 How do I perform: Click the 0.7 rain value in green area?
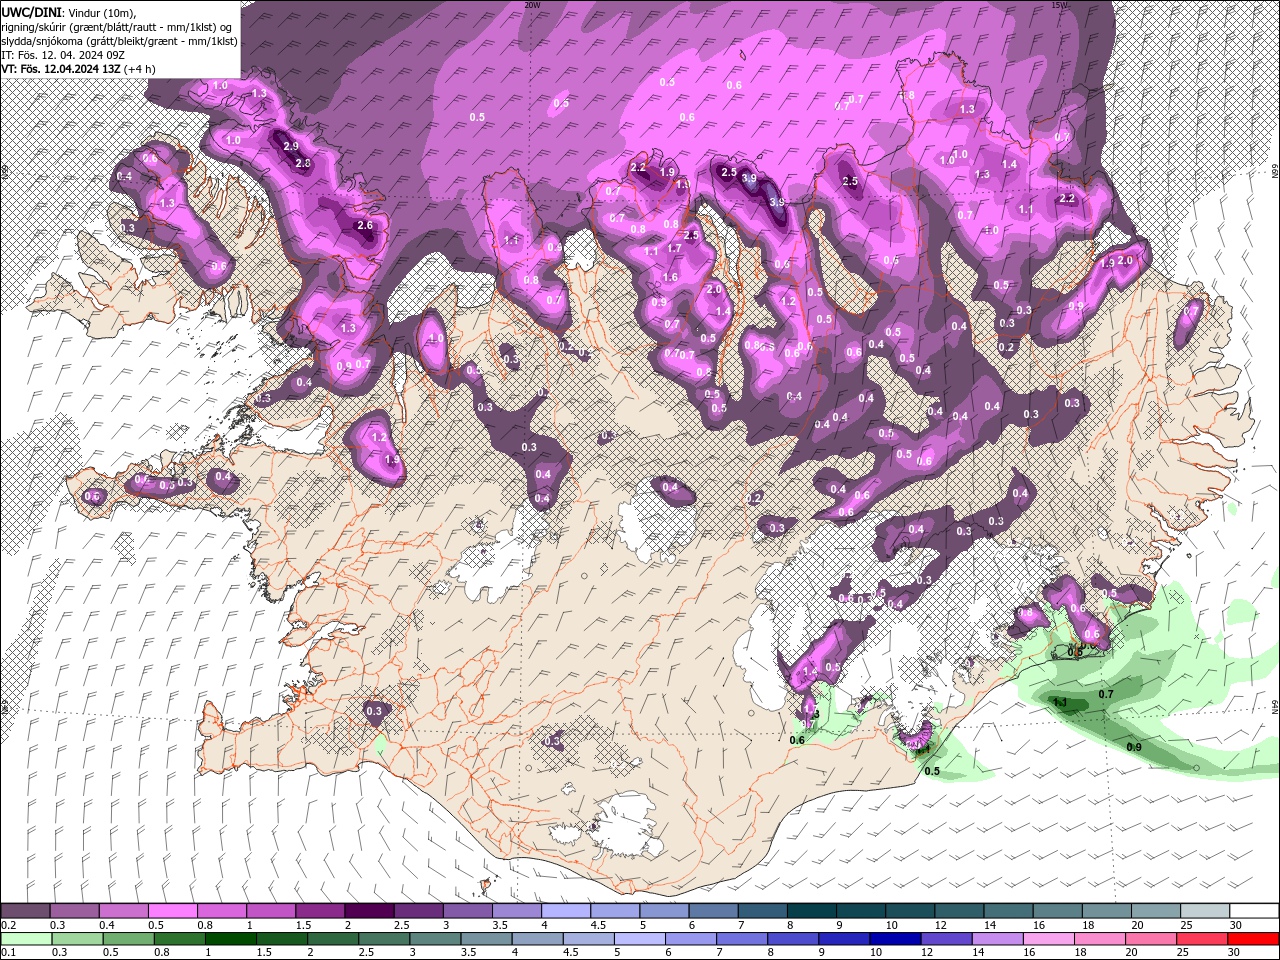pos(1106,694)
